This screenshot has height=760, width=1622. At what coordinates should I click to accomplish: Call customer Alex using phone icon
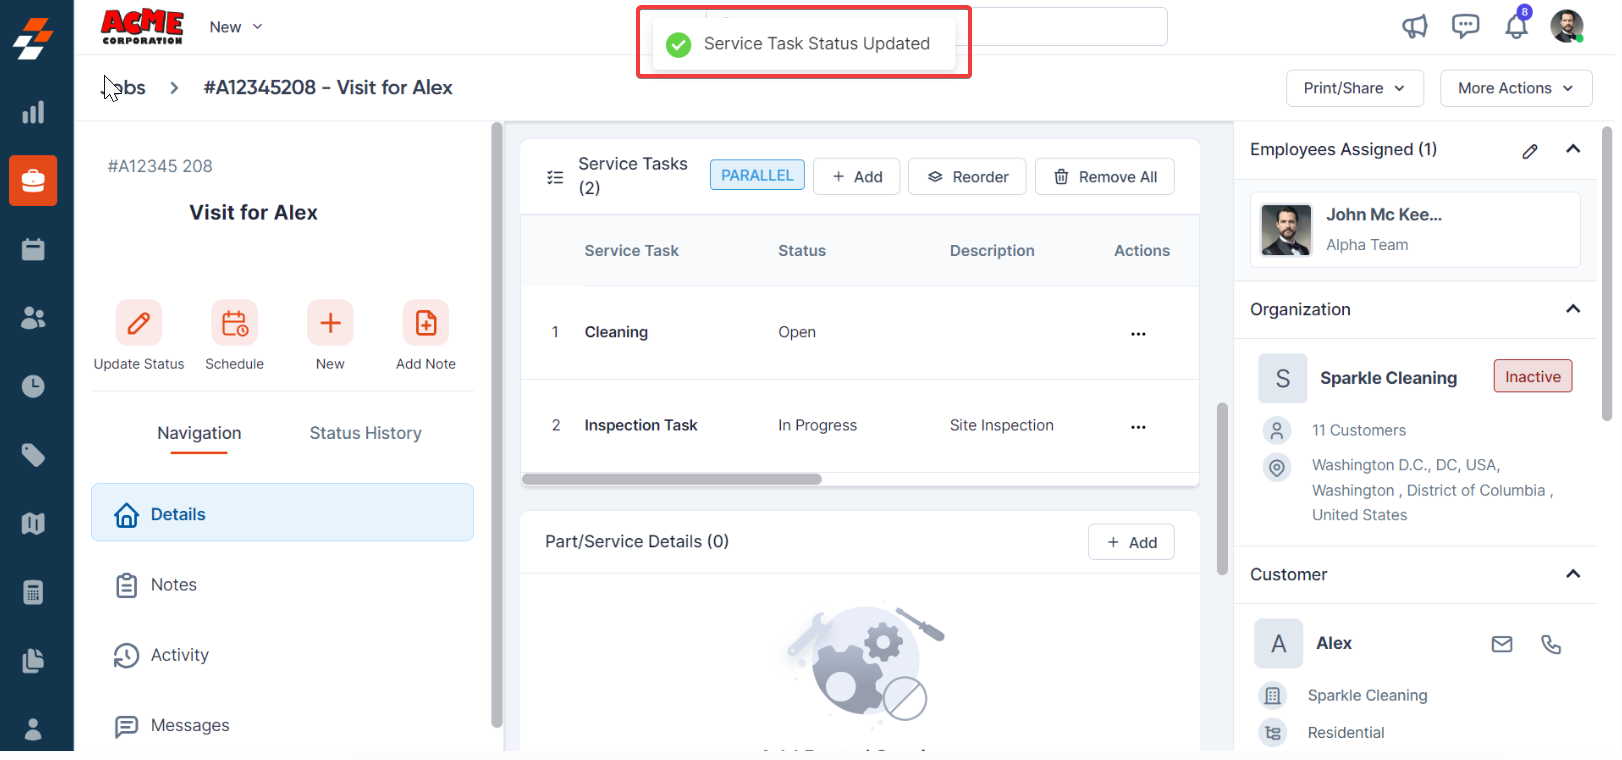(1551, 644)
